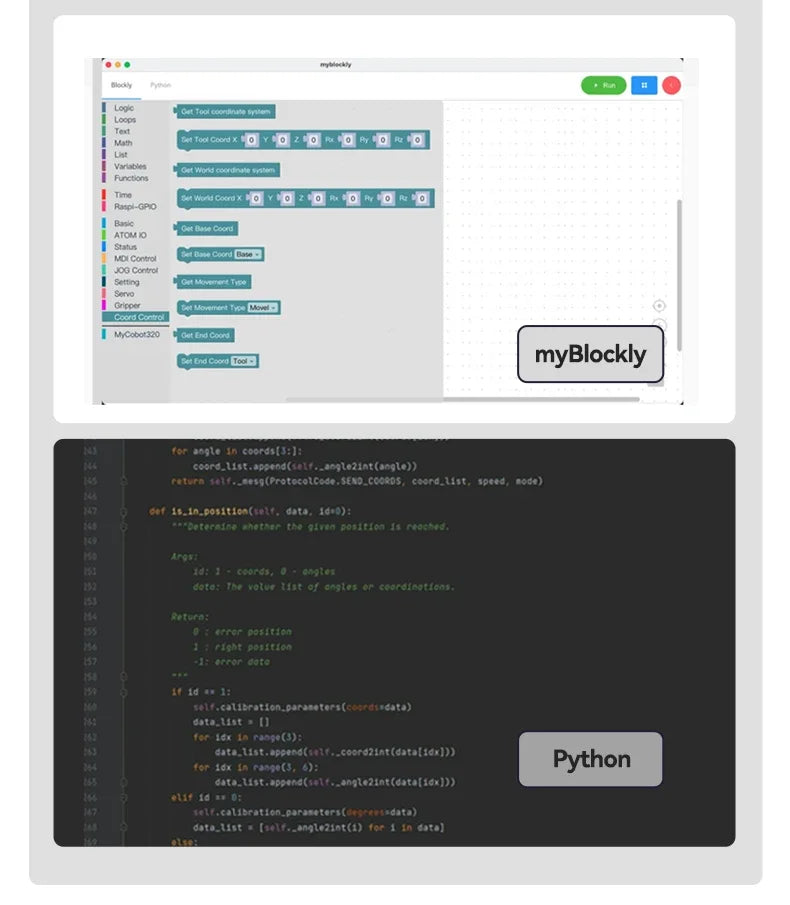Pick the Get Base Coord block
This screenshot has height=905, width=790.
pyautogui.click(x=206, y=229)
